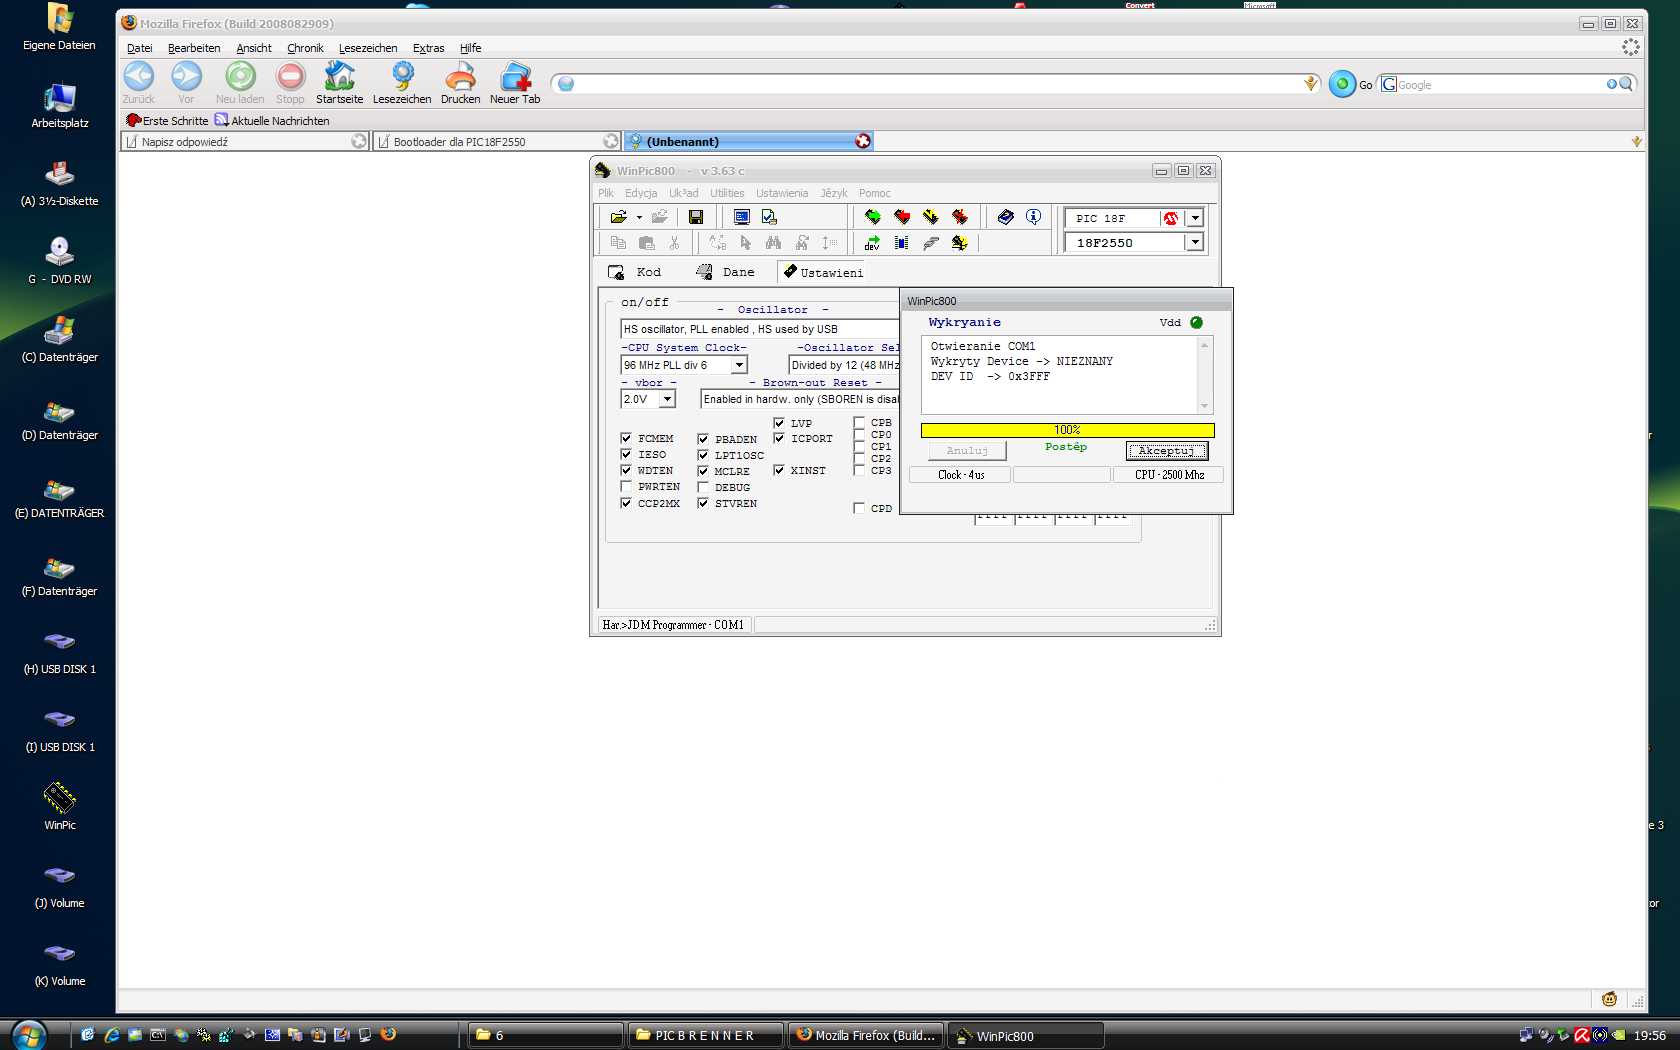This screenshot has width=1680, height=1050.
Task: Click the document-check icon beside the monitor icon
Action: point(769,217)
